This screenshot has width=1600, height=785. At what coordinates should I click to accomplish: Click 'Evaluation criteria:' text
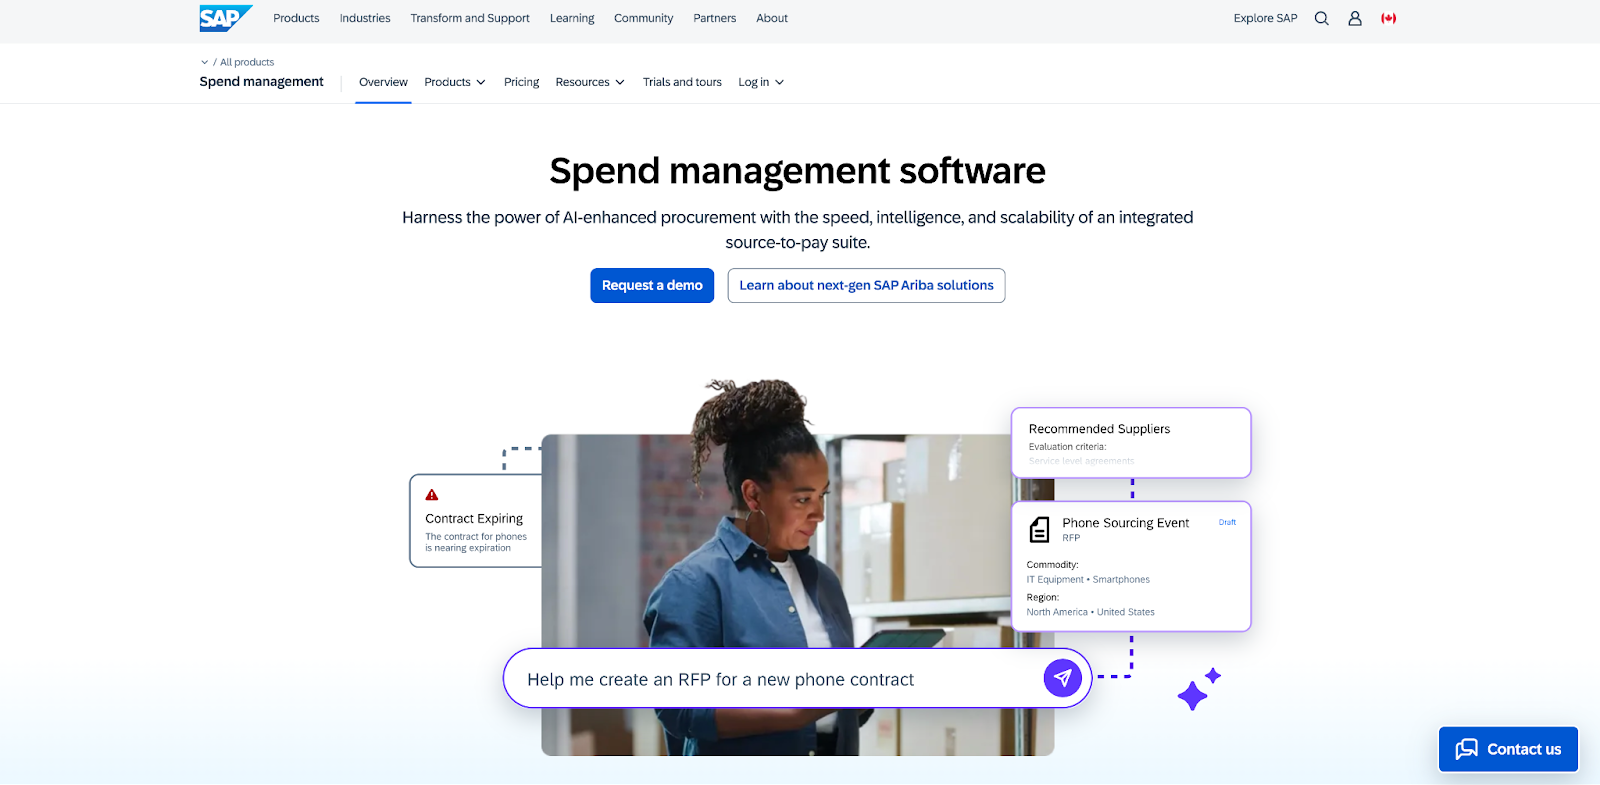pos(1067,447)
